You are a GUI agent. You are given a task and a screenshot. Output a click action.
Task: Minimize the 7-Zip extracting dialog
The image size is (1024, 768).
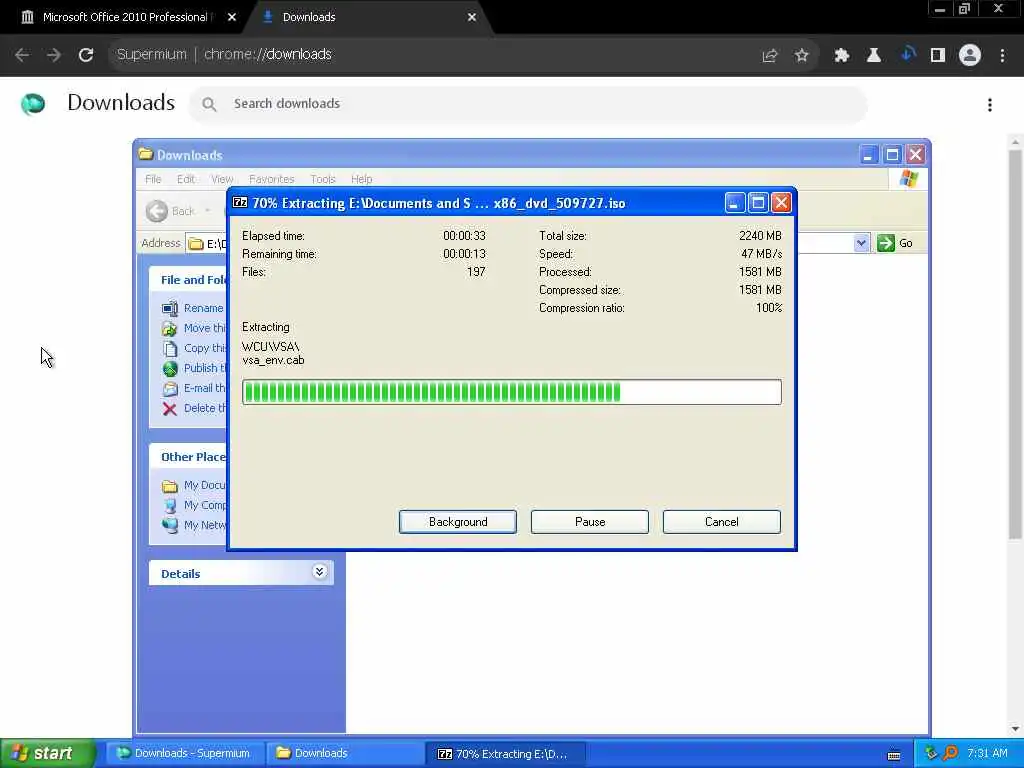point(734,203)
